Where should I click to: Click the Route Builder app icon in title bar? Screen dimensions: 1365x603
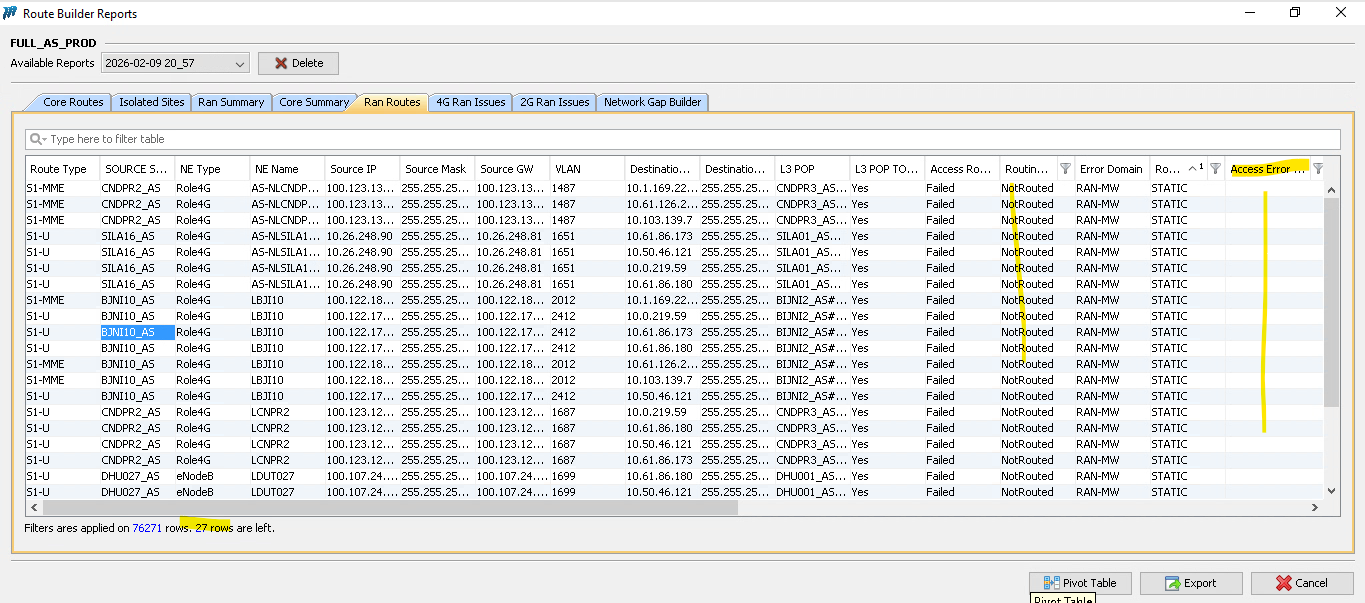(11, 13)
